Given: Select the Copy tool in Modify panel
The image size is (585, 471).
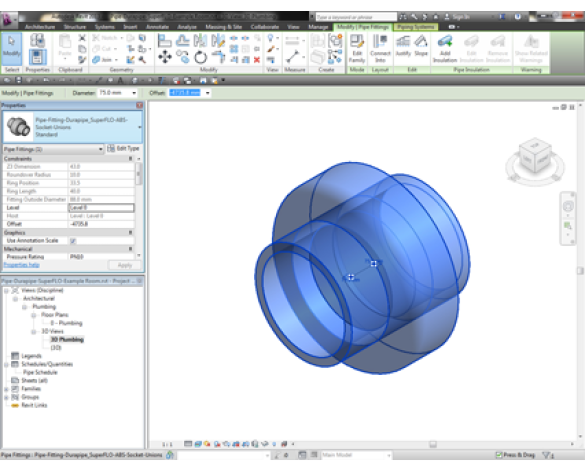Looking at the screenshot, I should coord(182,57).
